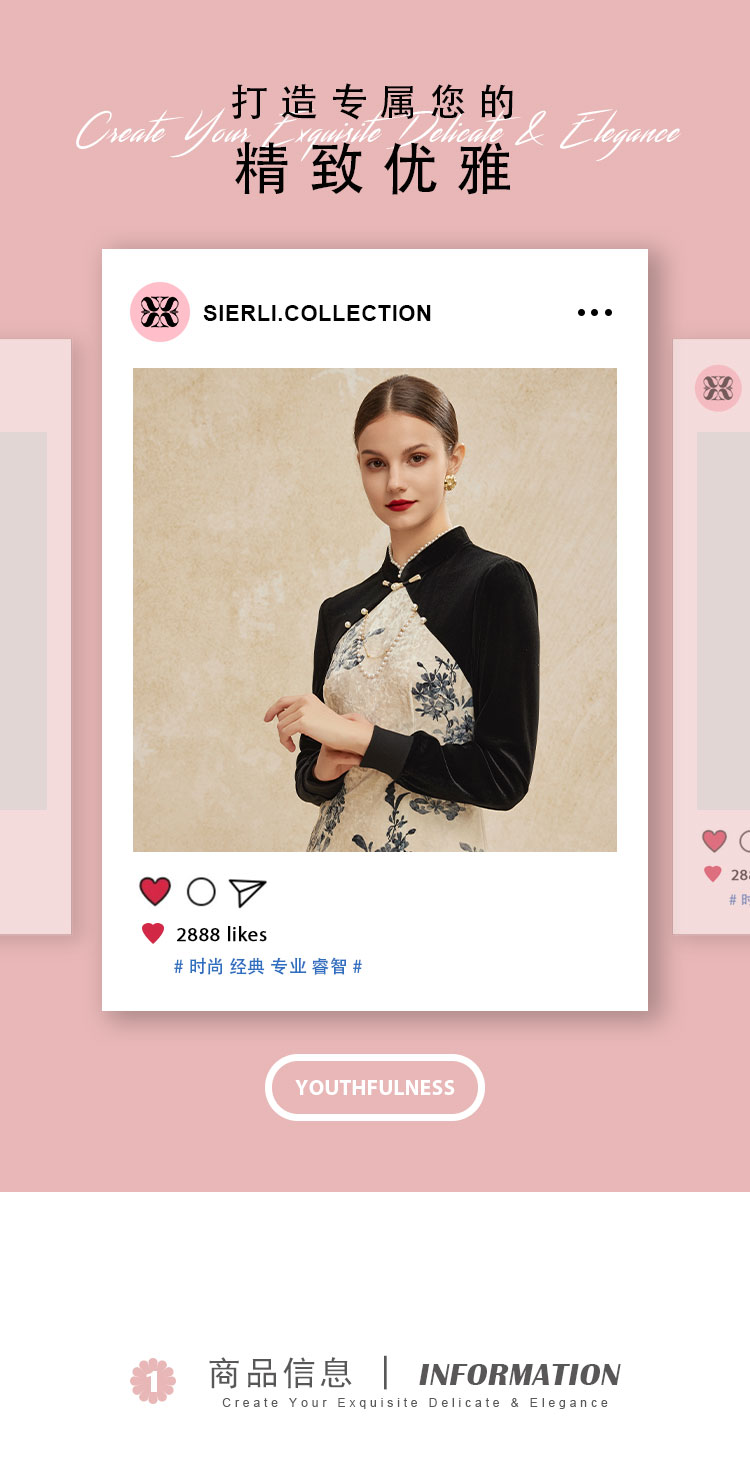Share the post with the paper plane icon
Image resolution: width=750 pixels, height=1461 pixels.
(247, 892)
